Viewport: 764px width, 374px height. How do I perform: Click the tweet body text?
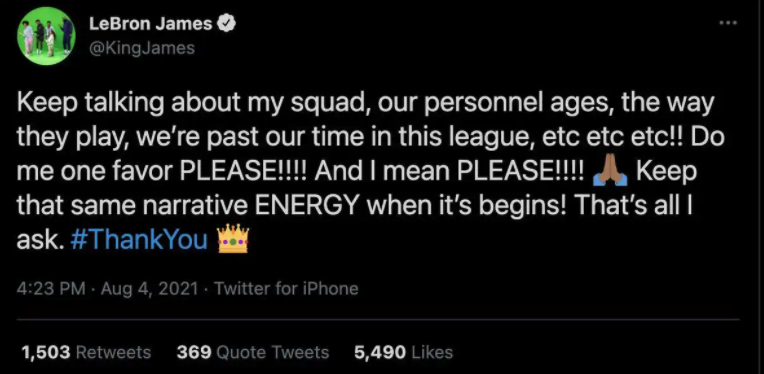click(x=370, y=172)
